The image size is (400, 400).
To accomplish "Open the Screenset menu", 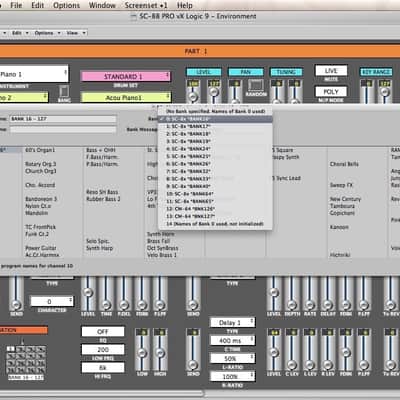I will (x=146, y=5).
